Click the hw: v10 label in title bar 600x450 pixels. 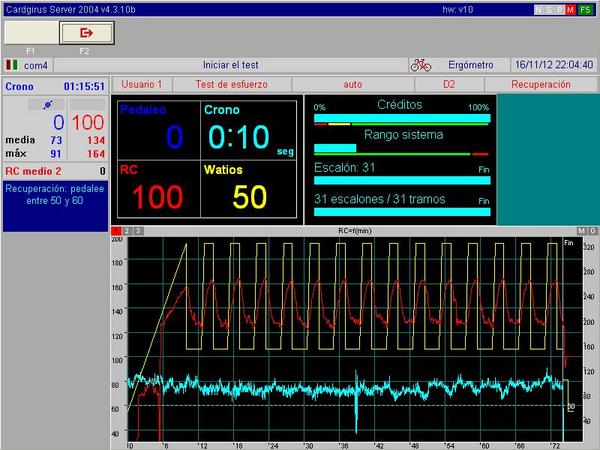pos(458,10)
